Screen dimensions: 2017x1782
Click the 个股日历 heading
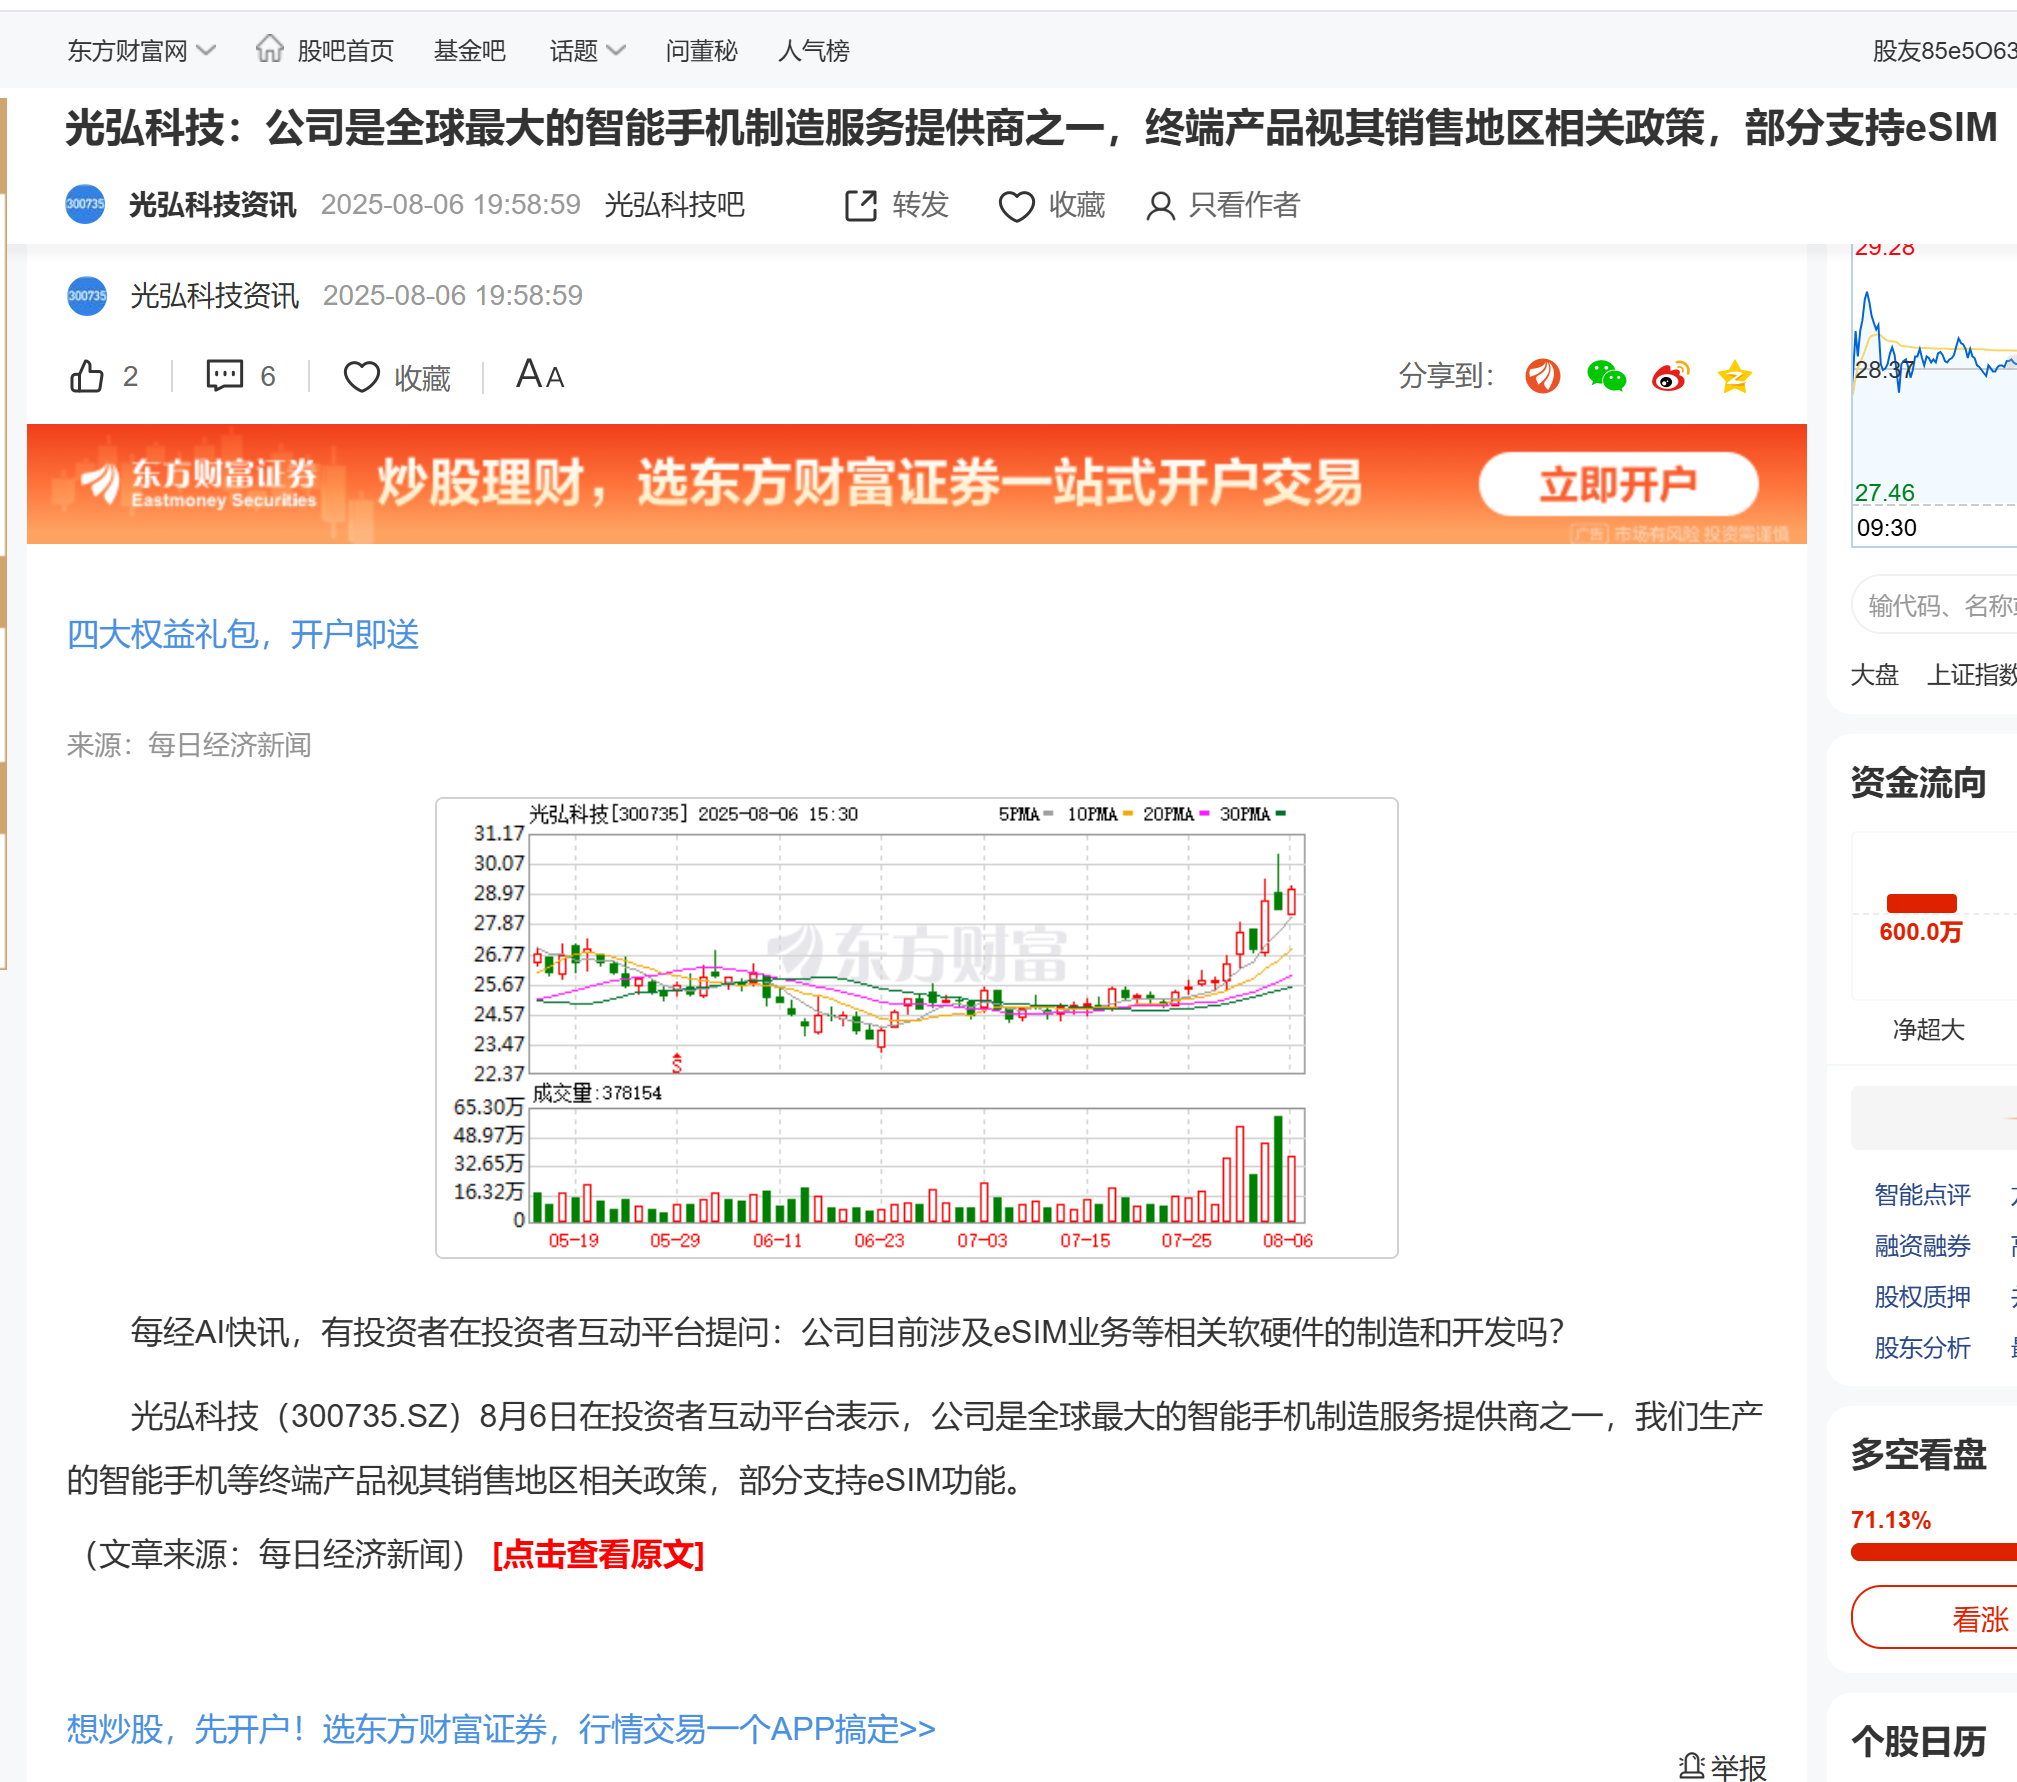[x=1918, y=1741]
